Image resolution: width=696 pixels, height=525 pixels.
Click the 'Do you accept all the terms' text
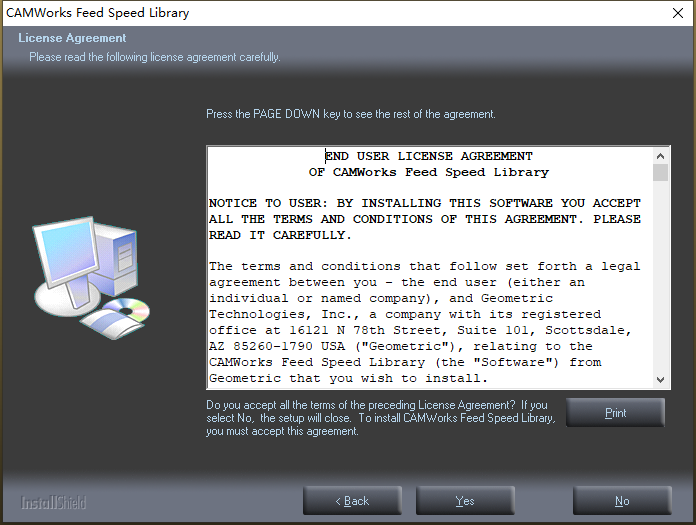click(381, 418)
